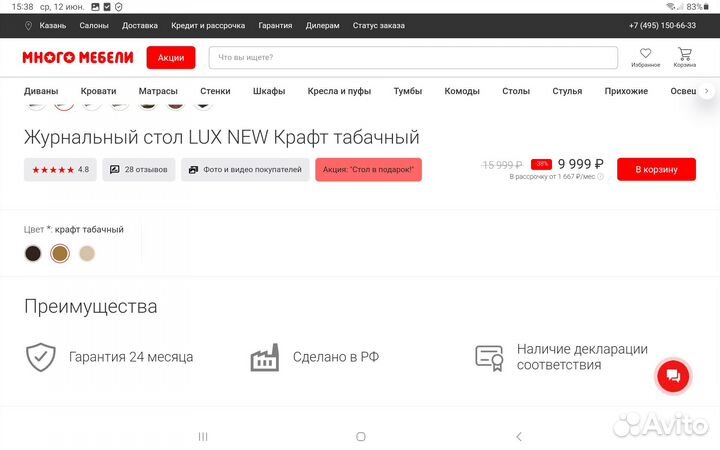
Task: Open the Прихожие category
Action: pyautogui.click(x=626, y=91)
